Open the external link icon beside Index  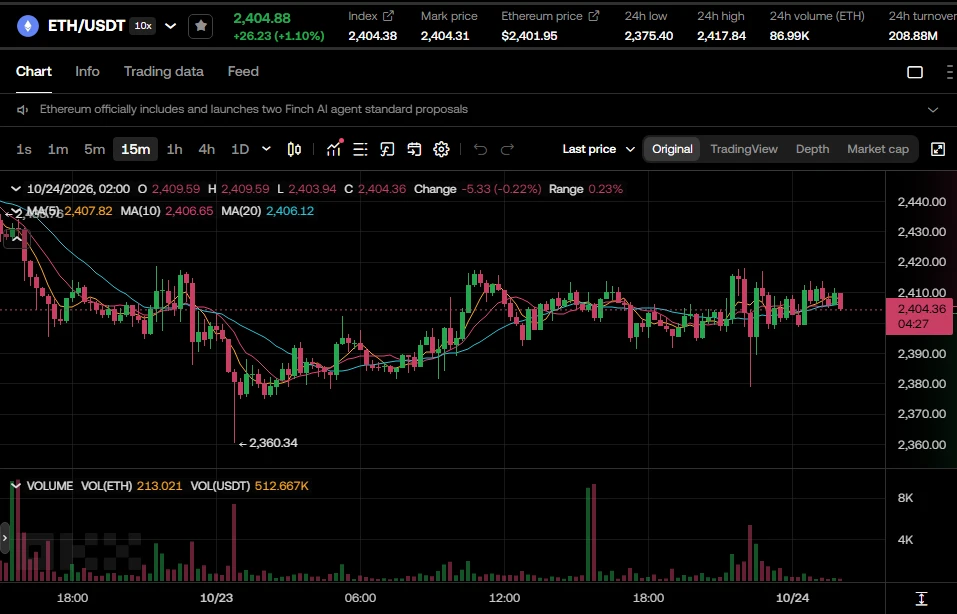tap(388, 16)
